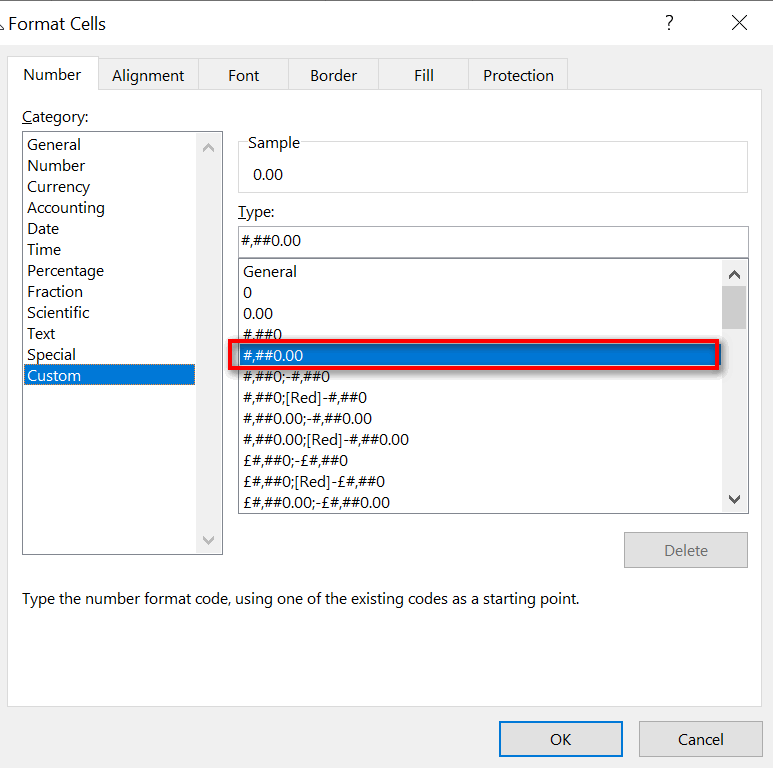Open the Font tab
The width and height of the screenshot is (773, 768).
click(x=243, y=75)
